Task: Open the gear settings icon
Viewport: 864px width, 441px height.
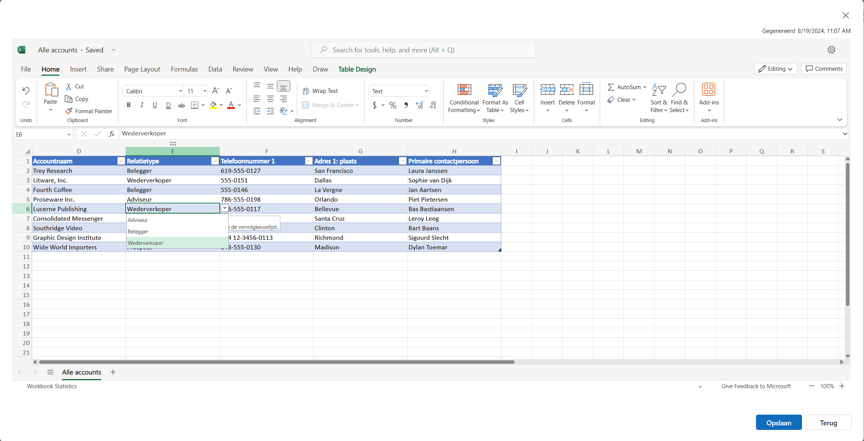Action: [x=831, y=50]
